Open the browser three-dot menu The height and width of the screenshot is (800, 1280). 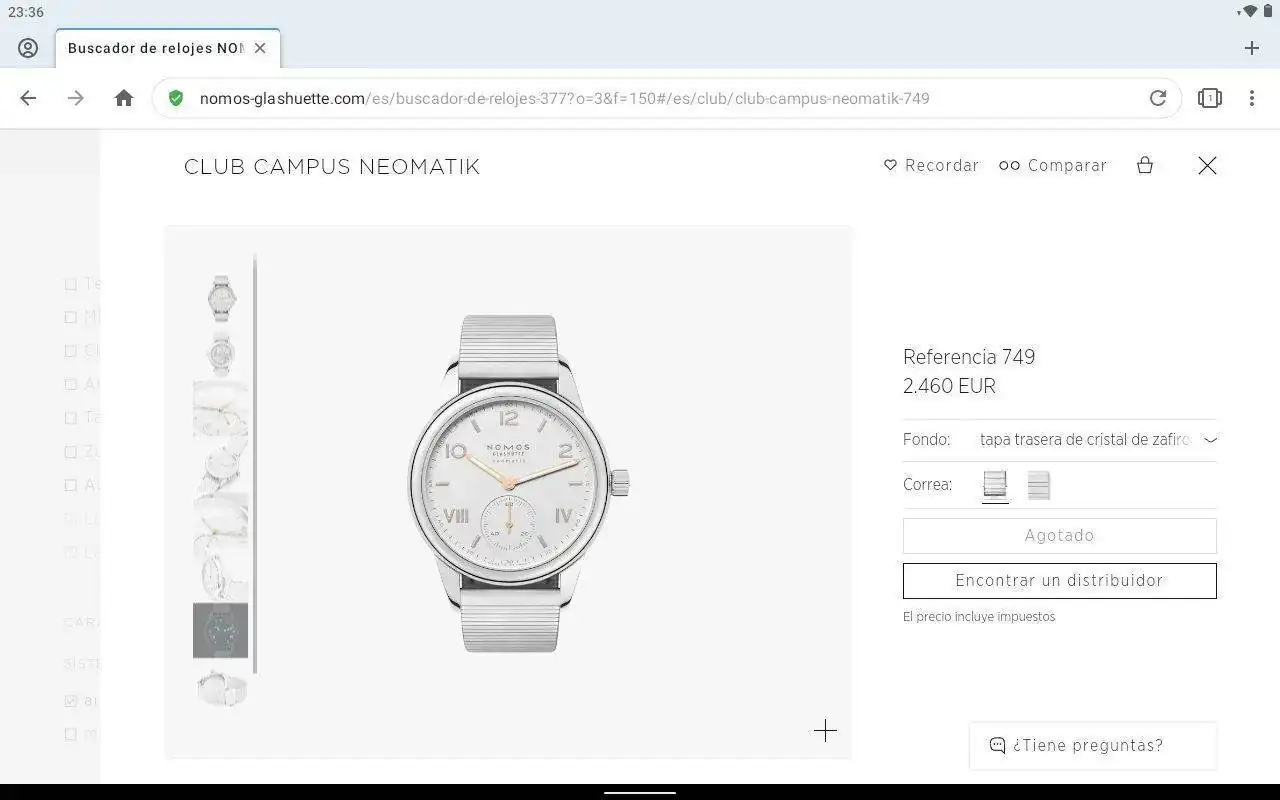pos(1251,98)
